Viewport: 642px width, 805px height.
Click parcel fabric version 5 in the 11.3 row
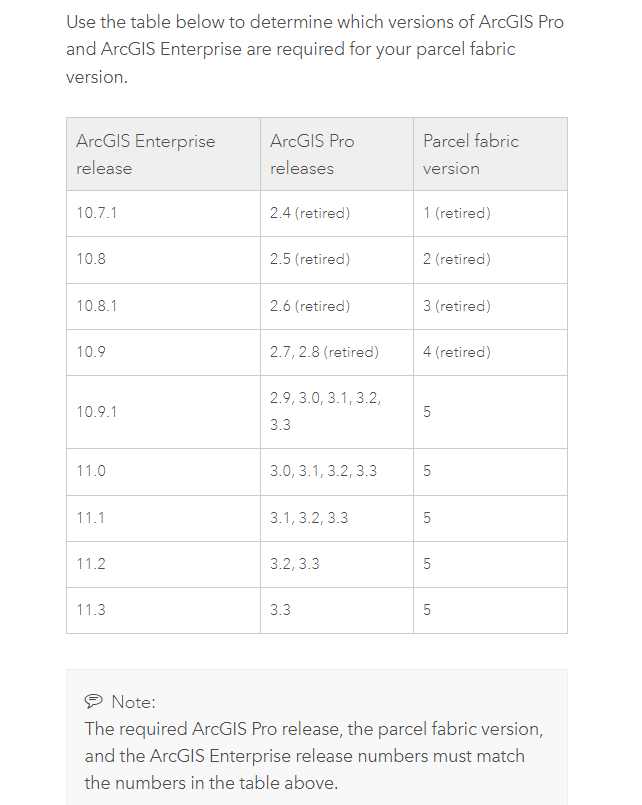[427, 609]
